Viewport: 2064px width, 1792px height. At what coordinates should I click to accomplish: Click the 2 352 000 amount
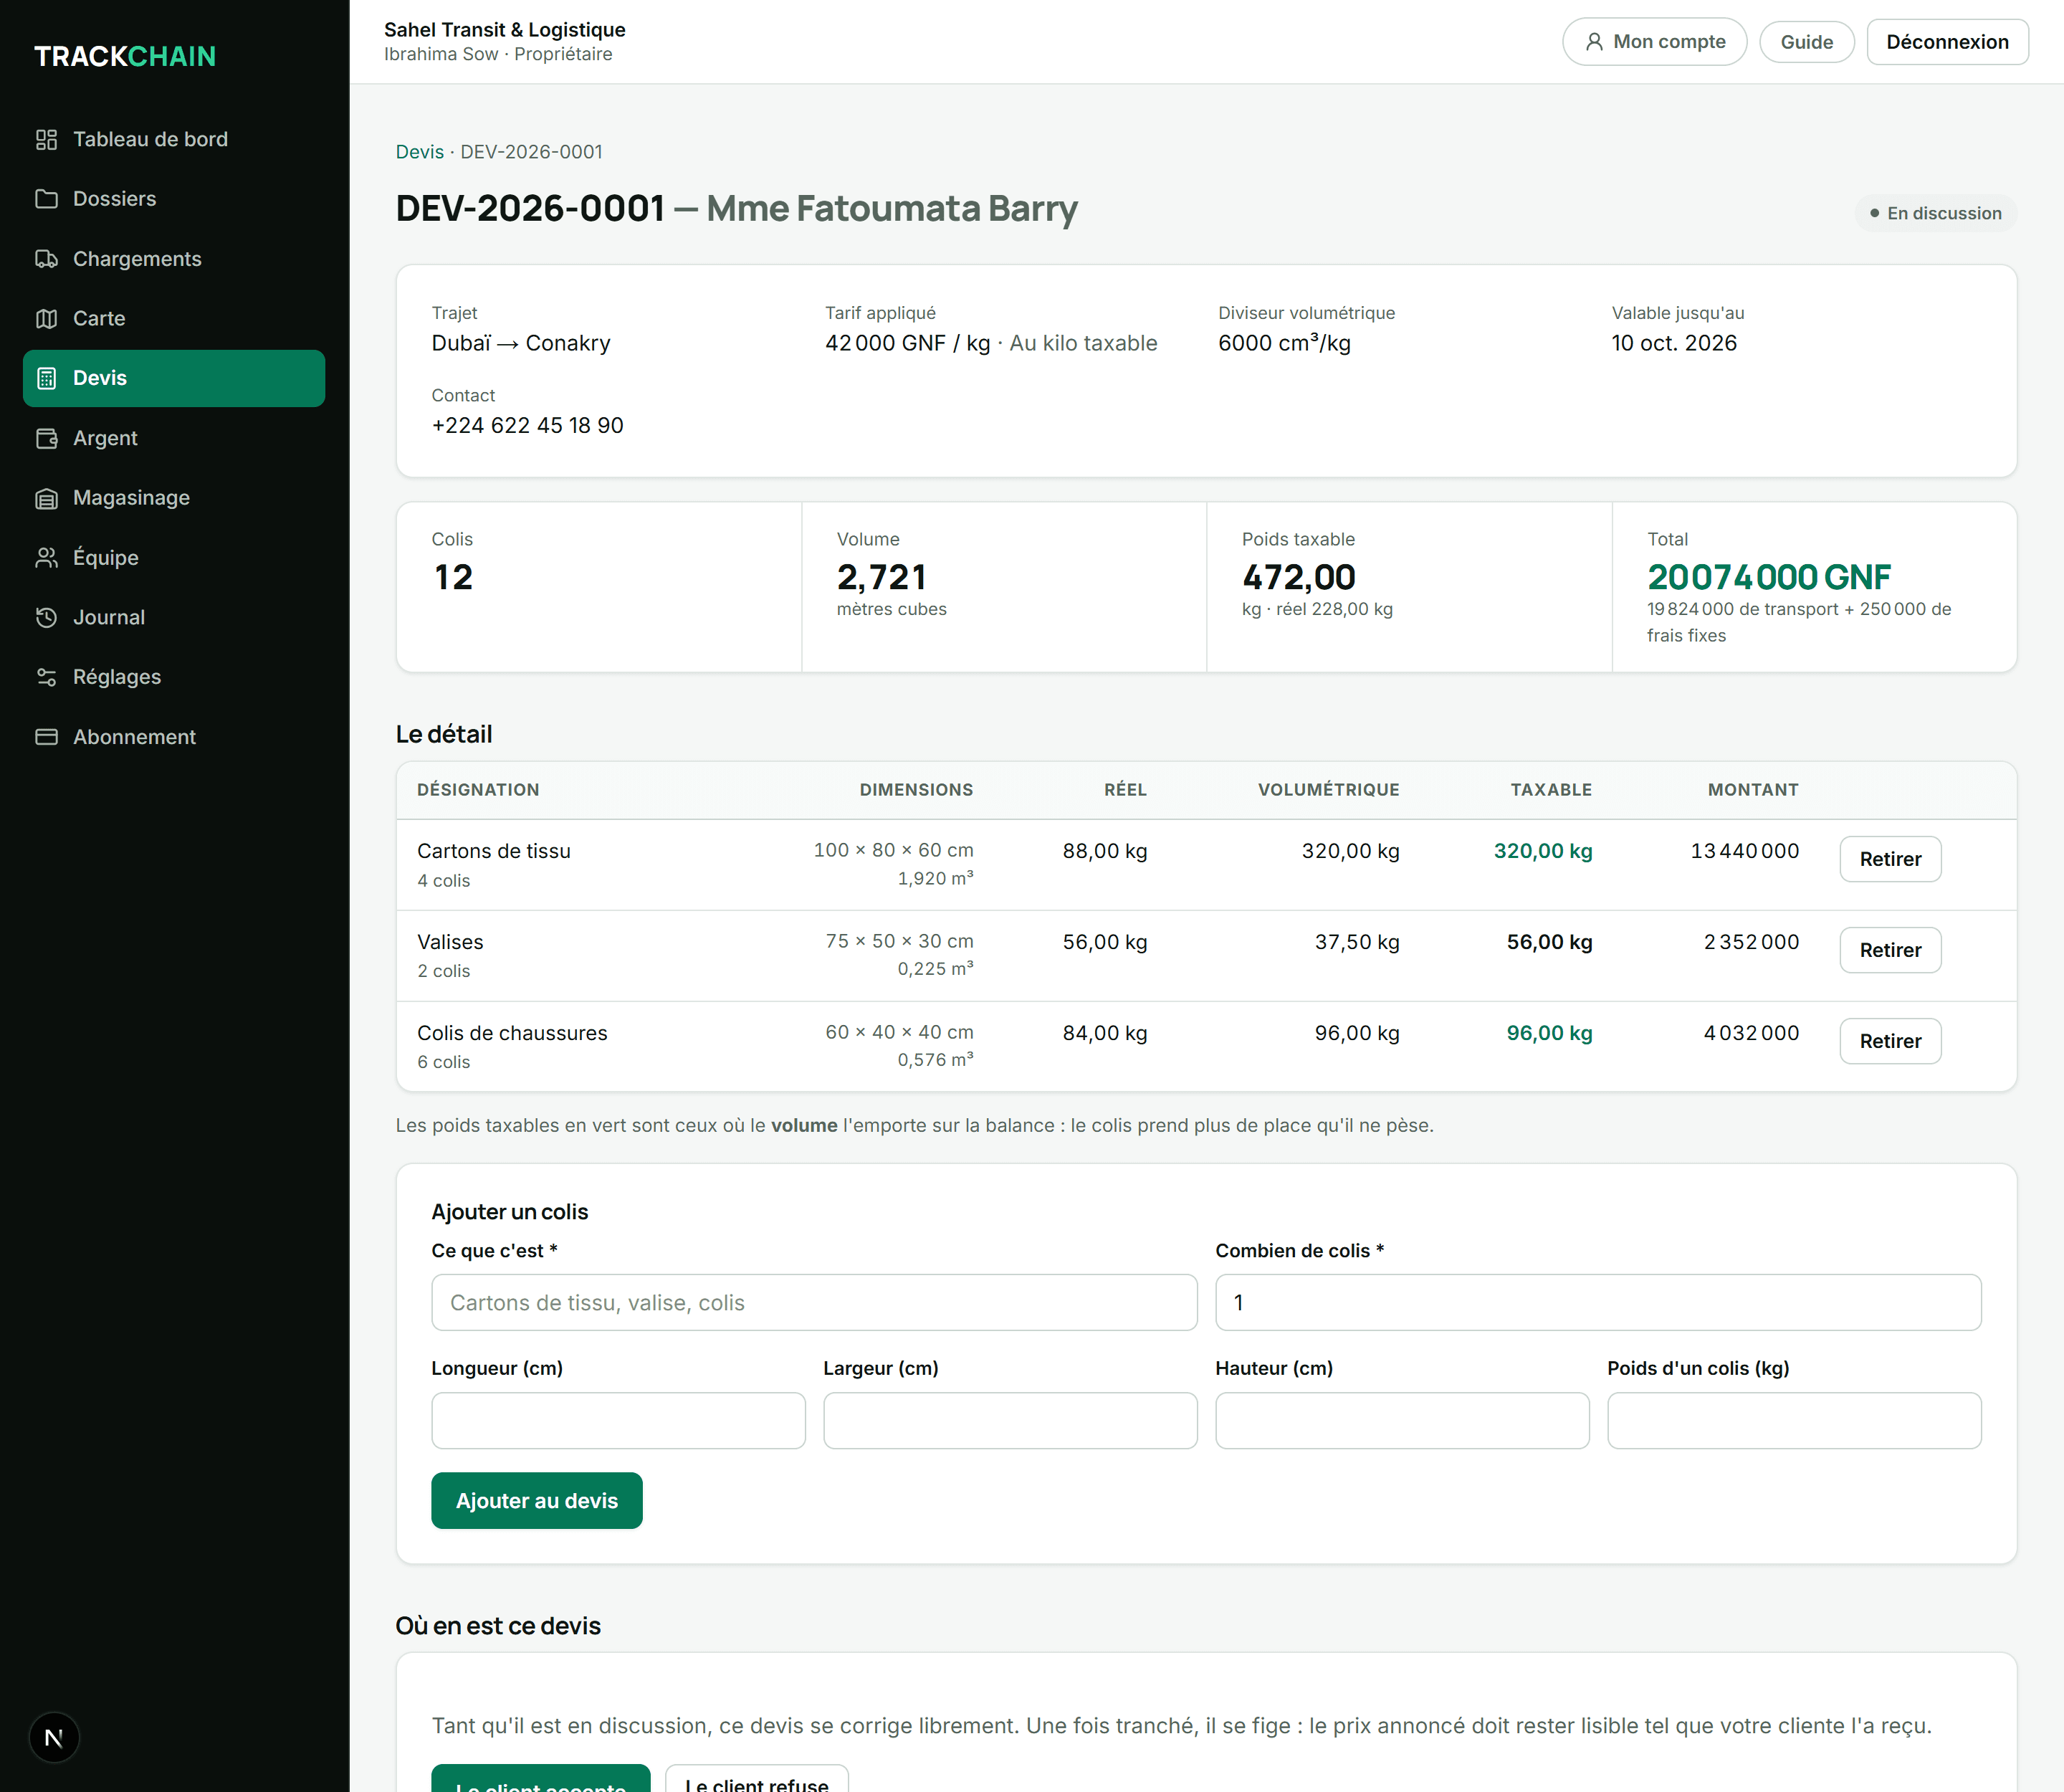1751,942
